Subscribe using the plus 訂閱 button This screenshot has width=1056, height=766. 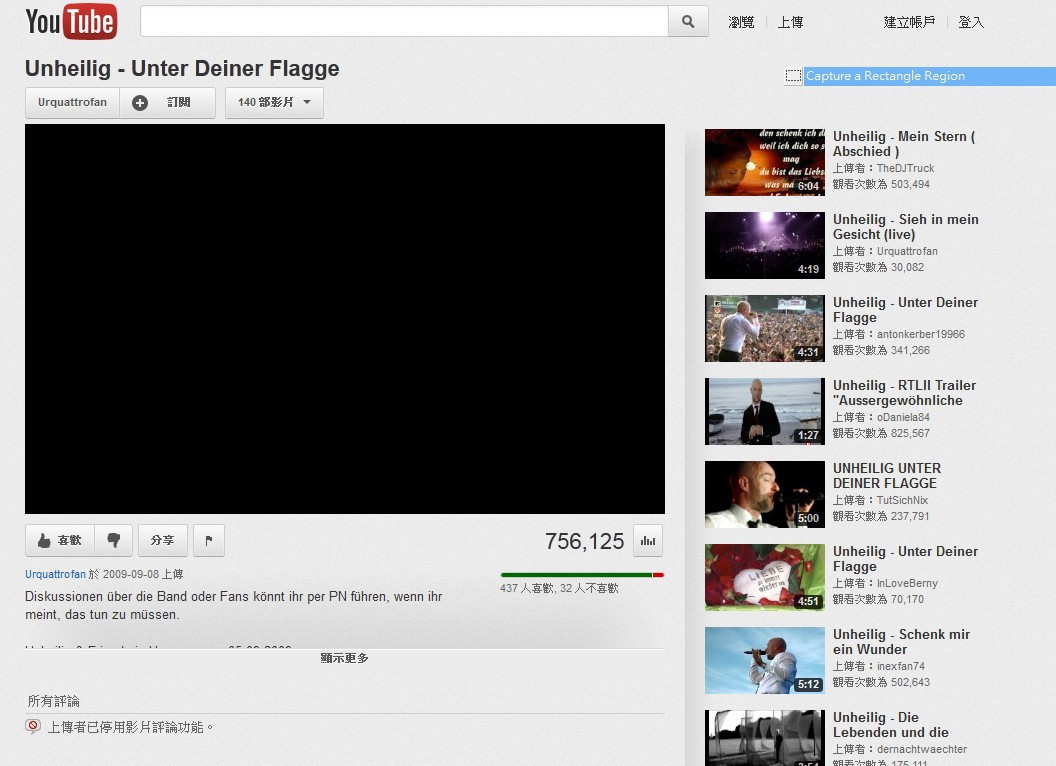168,102
